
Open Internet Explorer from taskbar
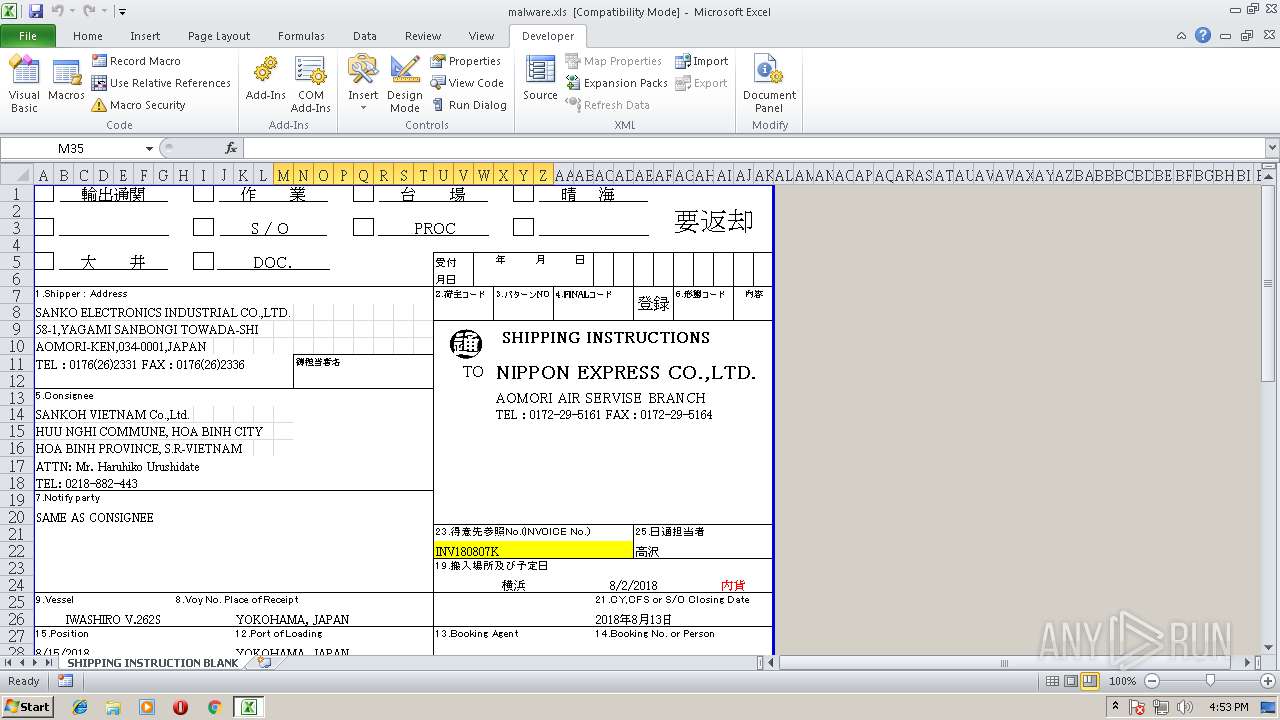click(80, 707)
